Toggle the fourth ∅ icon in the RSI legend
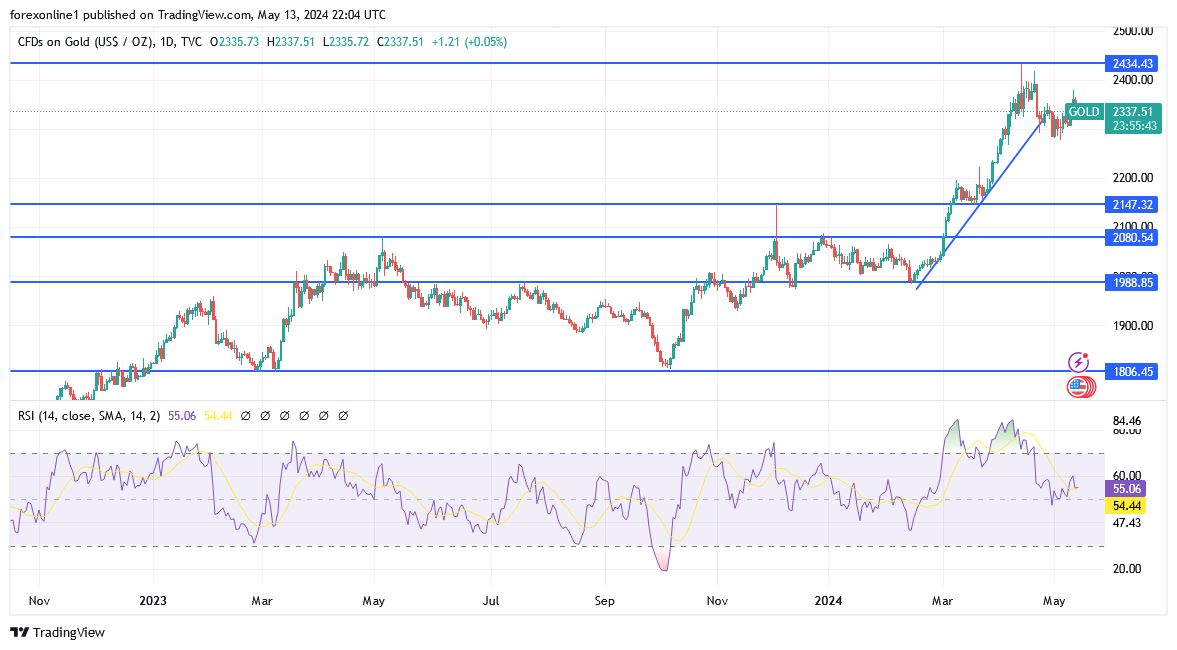The width and height of the screenshot is (1177, 650). [x=304, y=415]
